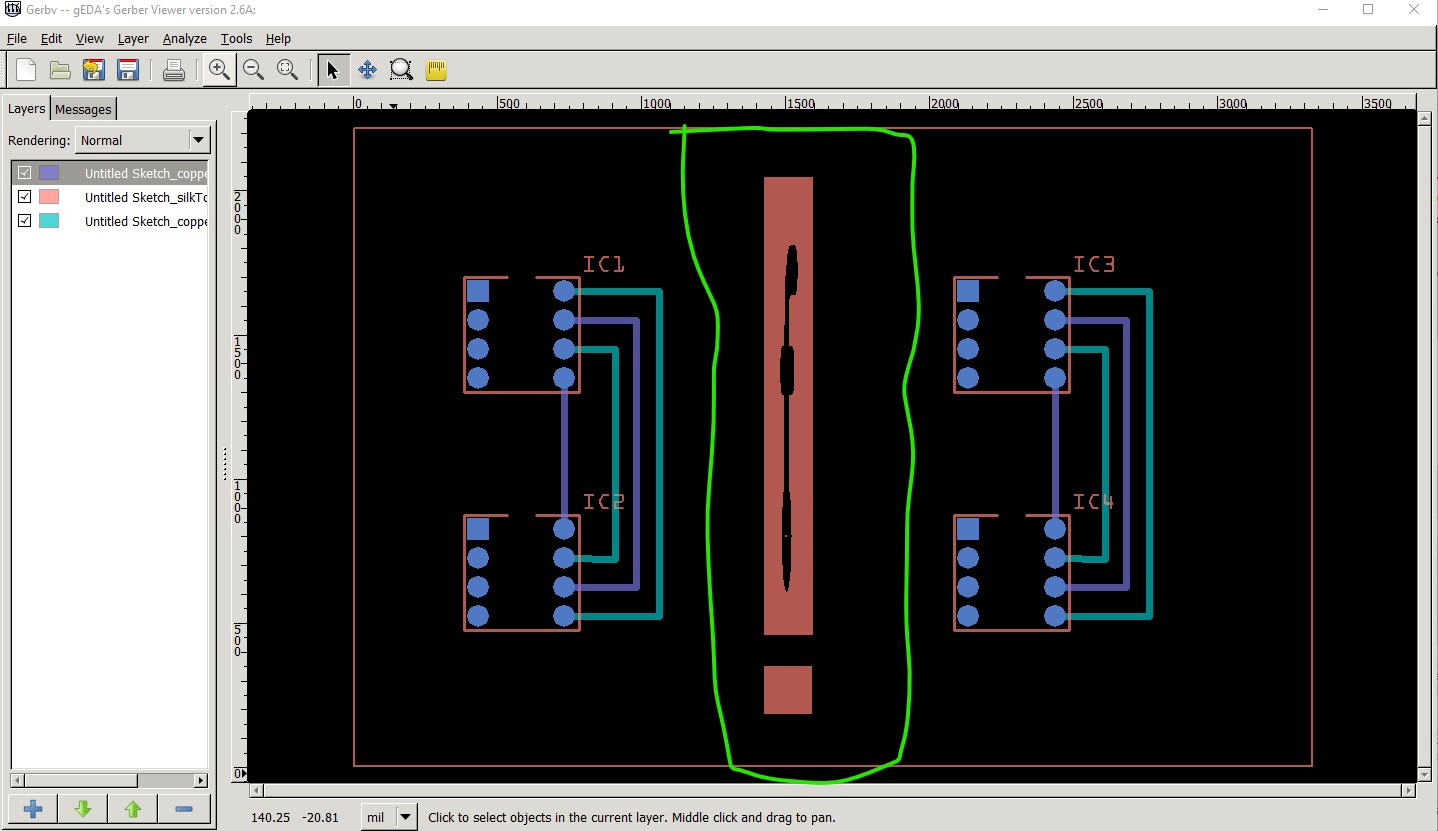Click the IC4 label on the board
This screenshot has width=1438, height=831.
(1094, 502)
